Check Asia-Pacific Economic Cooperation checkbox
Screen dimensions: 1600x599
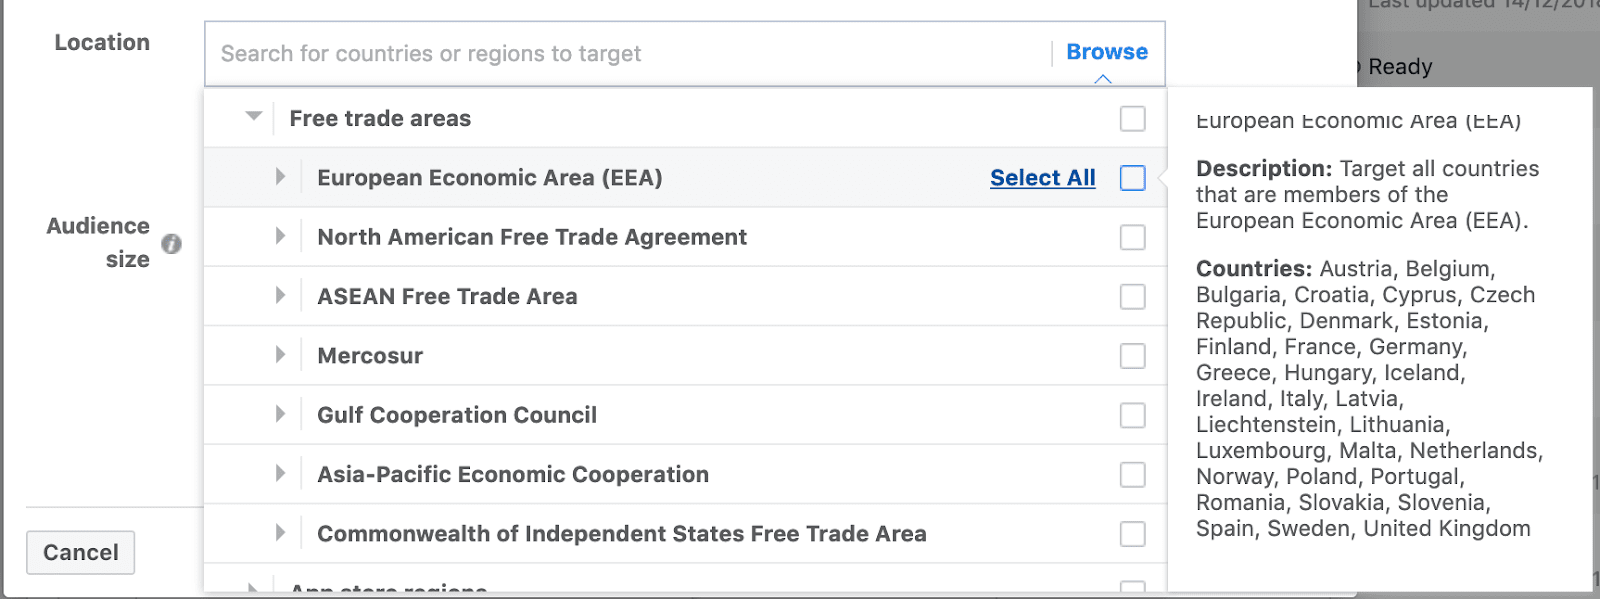pos(1133,474)
